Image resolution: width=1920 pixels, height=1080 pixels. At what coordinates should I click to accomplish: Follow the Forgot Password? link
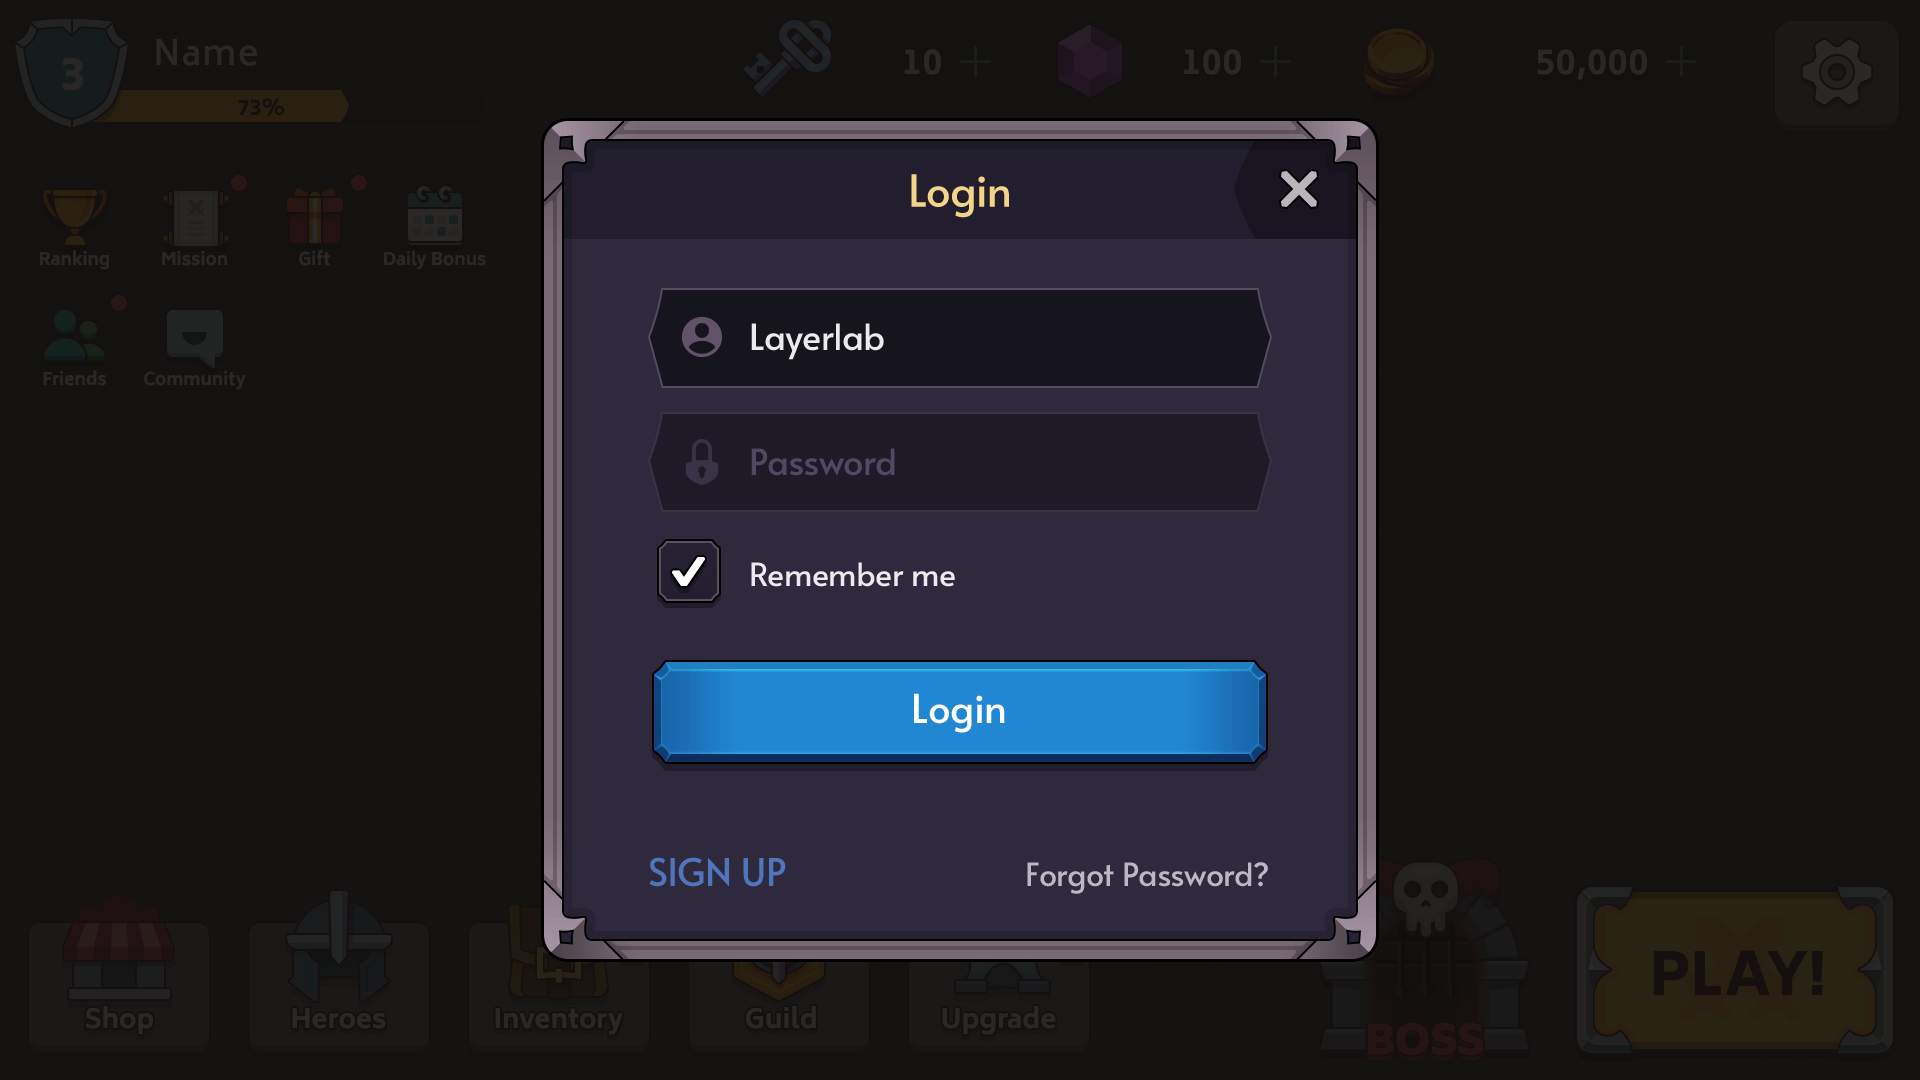point(1146,875)
